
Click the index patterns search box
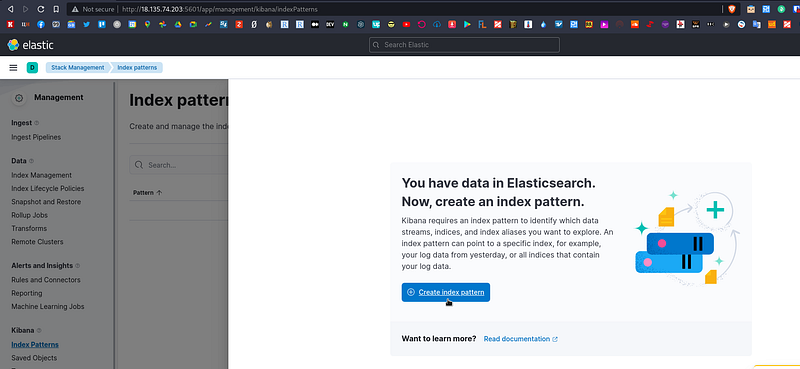click(179, 165)
